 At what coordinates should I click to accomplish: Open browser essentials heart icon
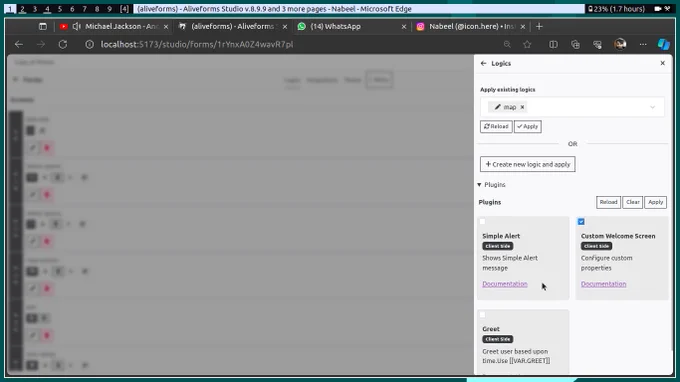597,44
